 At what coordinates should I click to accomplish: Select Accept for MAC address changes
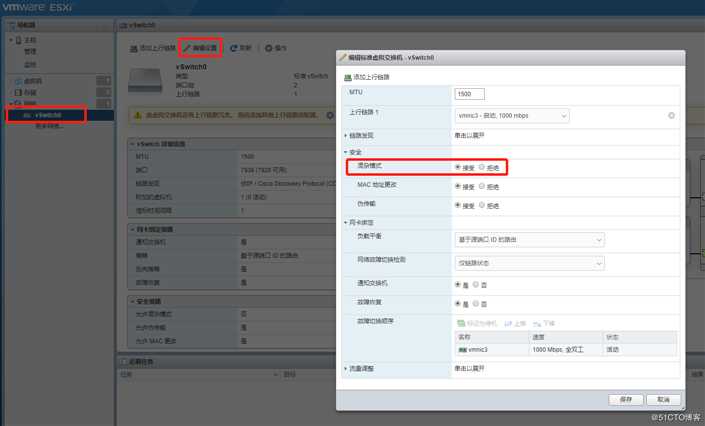[458, 186]
